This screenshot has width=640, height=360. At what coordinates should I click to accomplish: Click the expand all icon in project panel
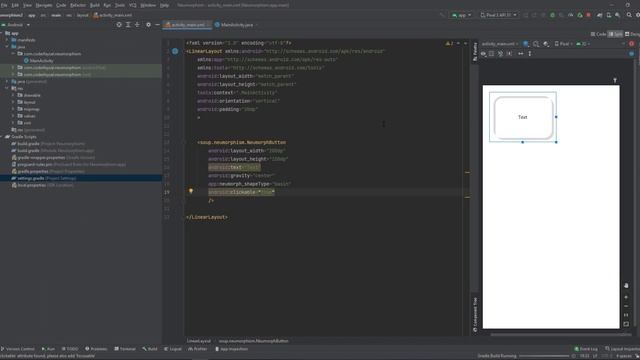(128, 25)
